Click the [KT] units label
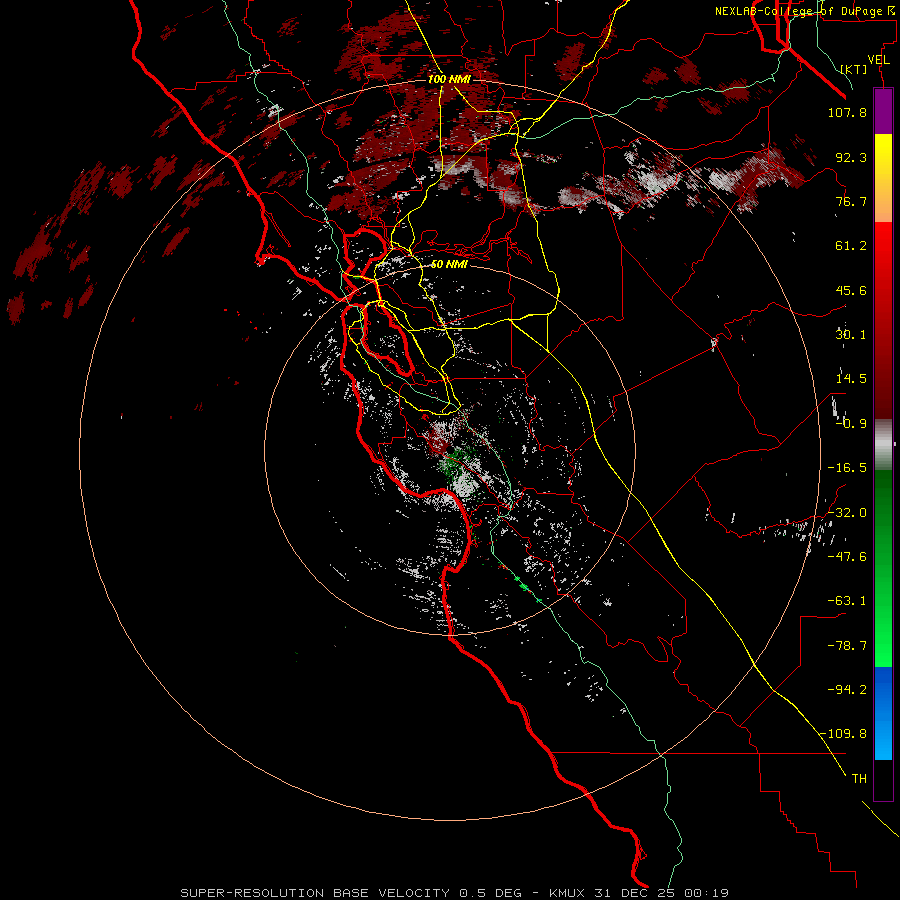 pyautogui.click(x=854, y=69)
